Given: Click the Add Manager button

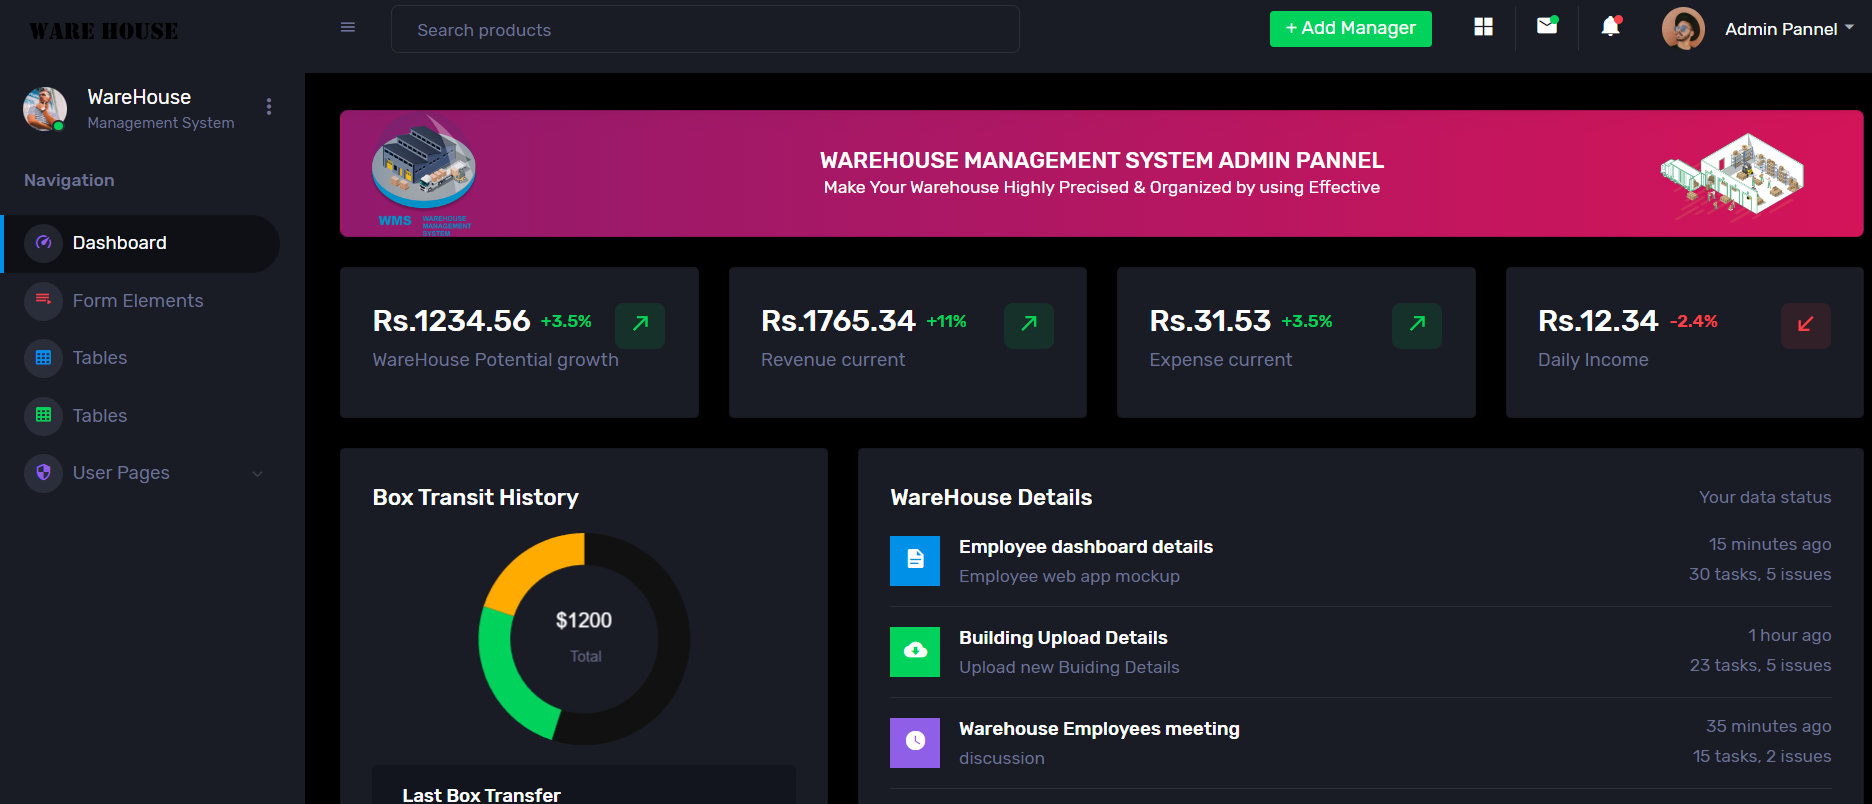Looking at the screenshot, I should point(1350,29).
